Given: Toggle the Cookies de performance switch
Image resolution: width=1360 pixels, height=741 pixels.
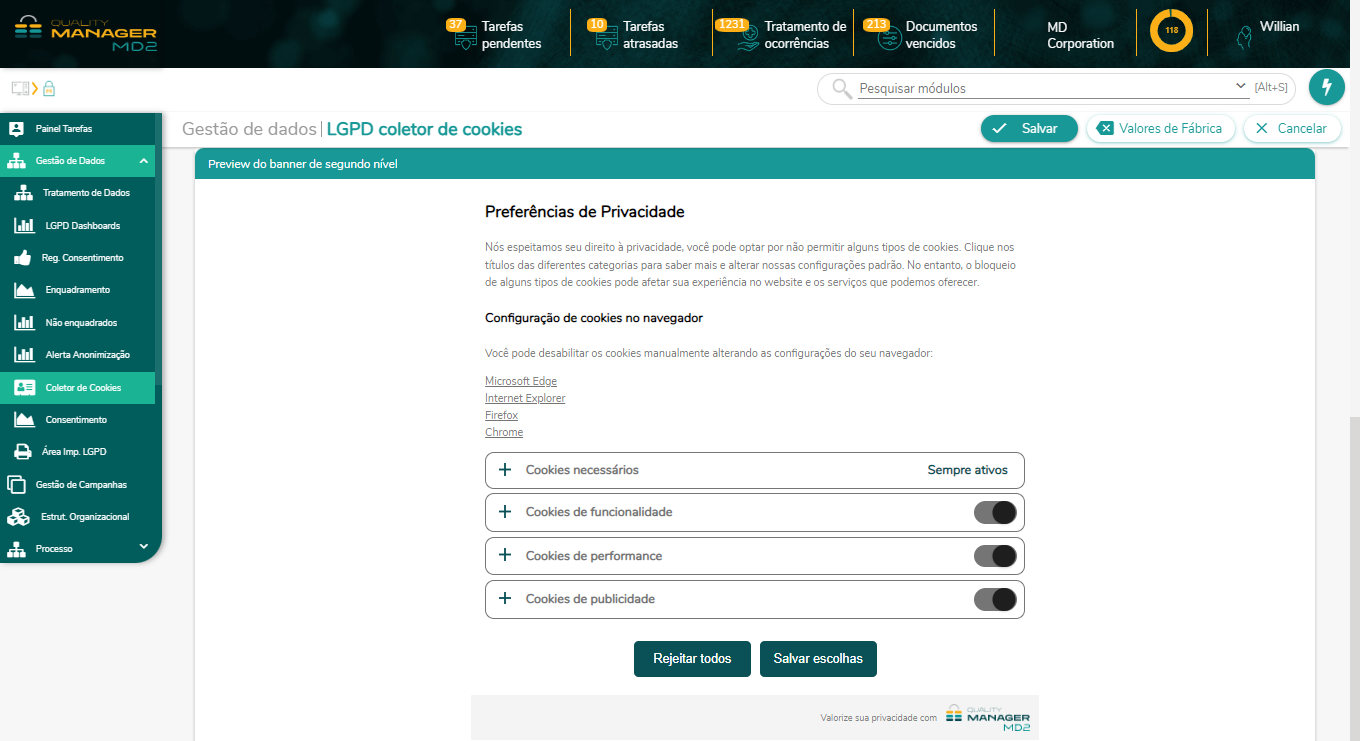Looking at the screenshot, I should [x=995, y=556].
